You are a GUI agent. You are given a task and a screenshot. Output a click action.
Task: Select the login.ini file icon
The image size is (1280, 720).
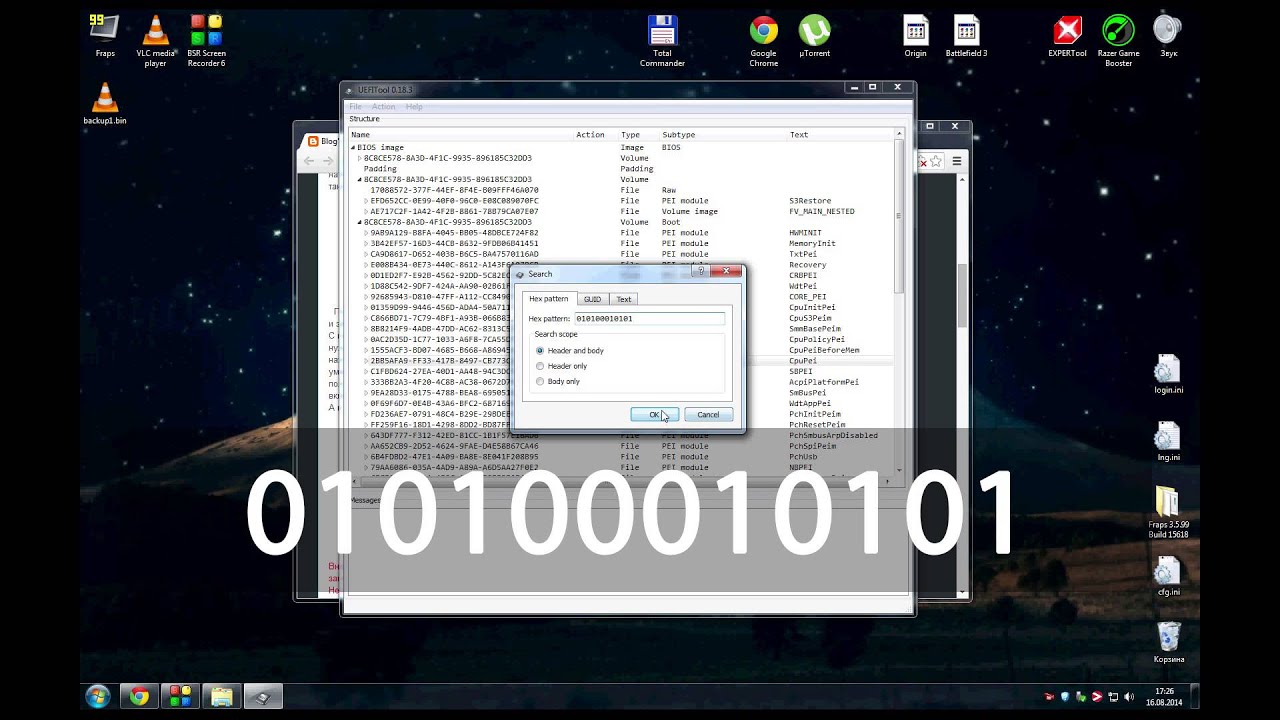(x=1168, y=375)
